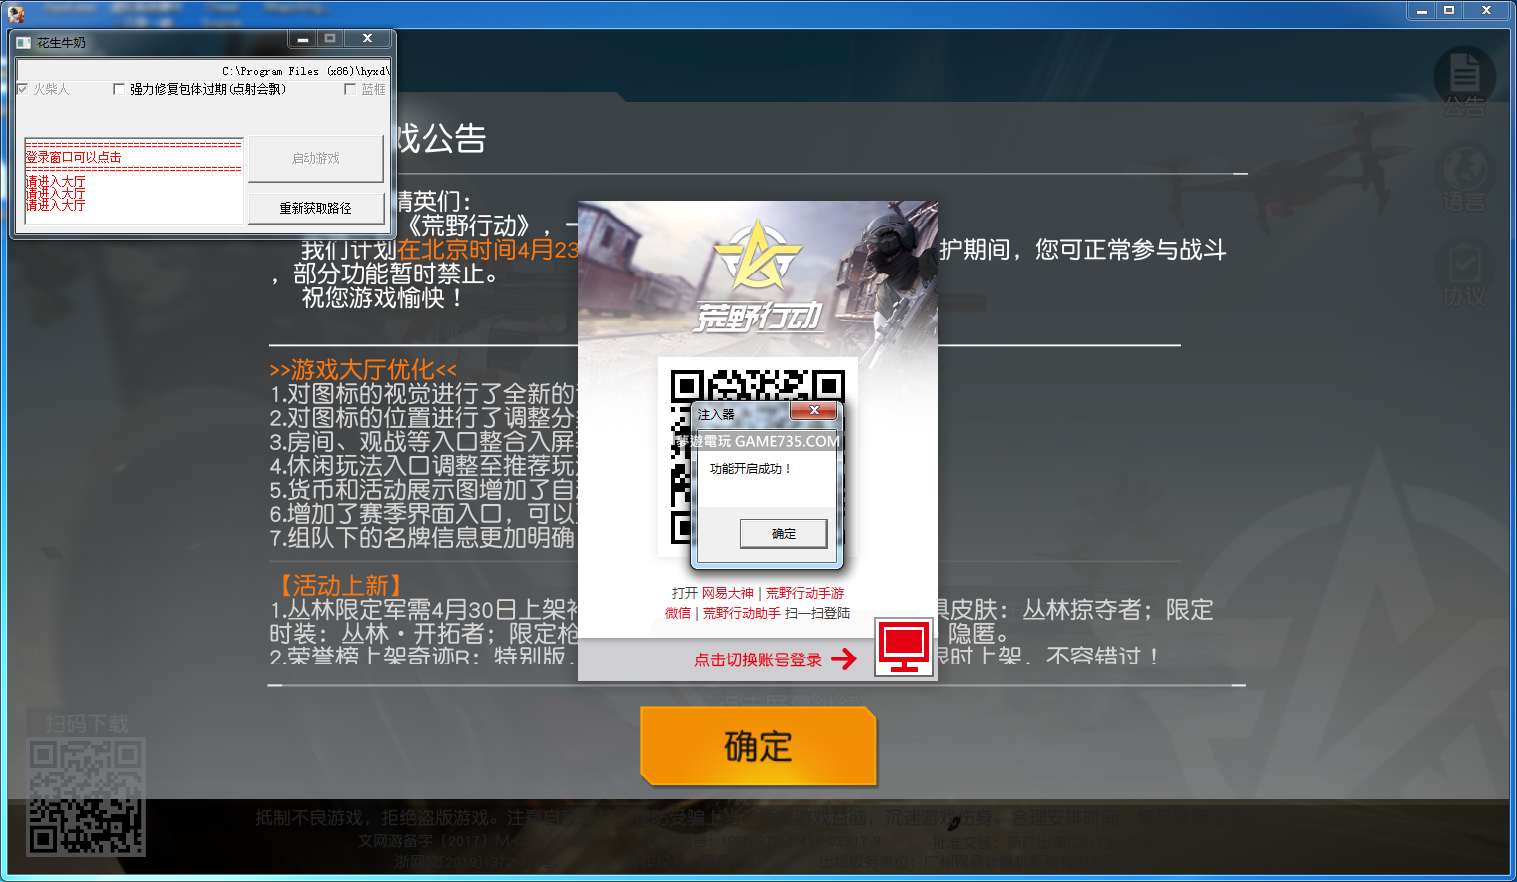Close the 注入器 dialog with its X
Viewport: 1517px width, 882px height.
pyautogui.click(x=814, y=410)
